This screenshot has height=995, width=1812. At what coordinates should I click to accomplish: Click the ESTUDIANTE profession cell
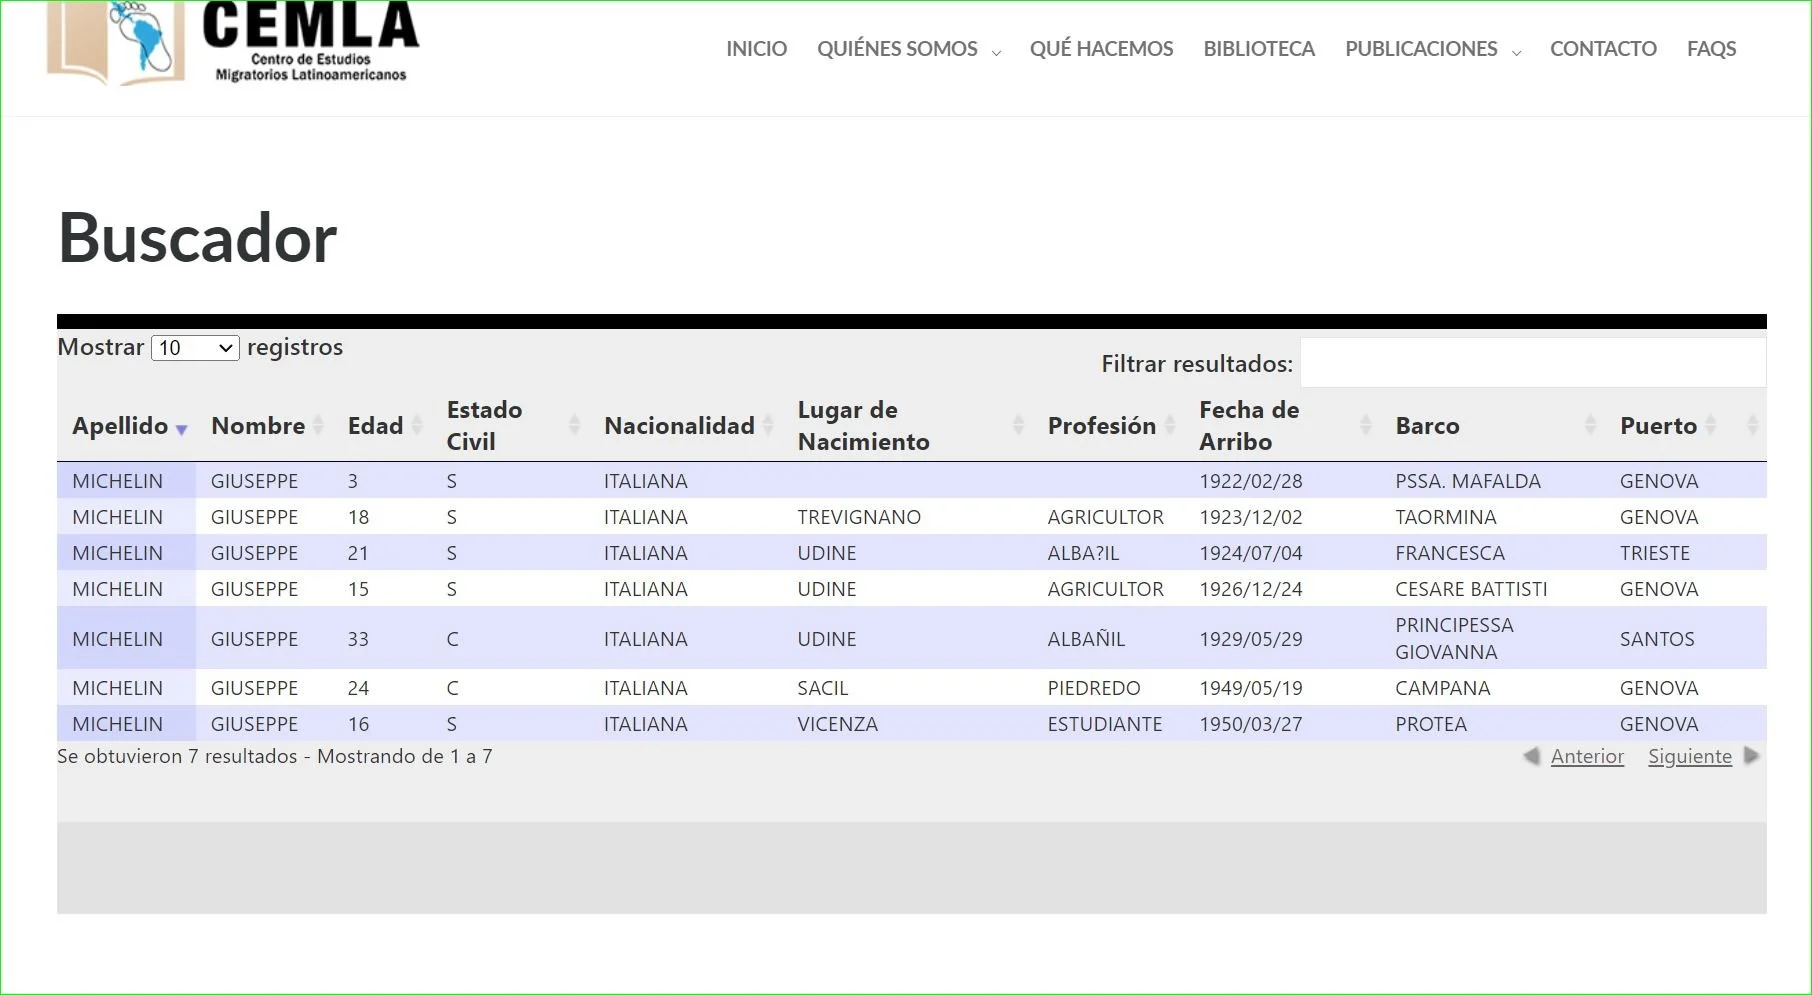point(1105,724)
